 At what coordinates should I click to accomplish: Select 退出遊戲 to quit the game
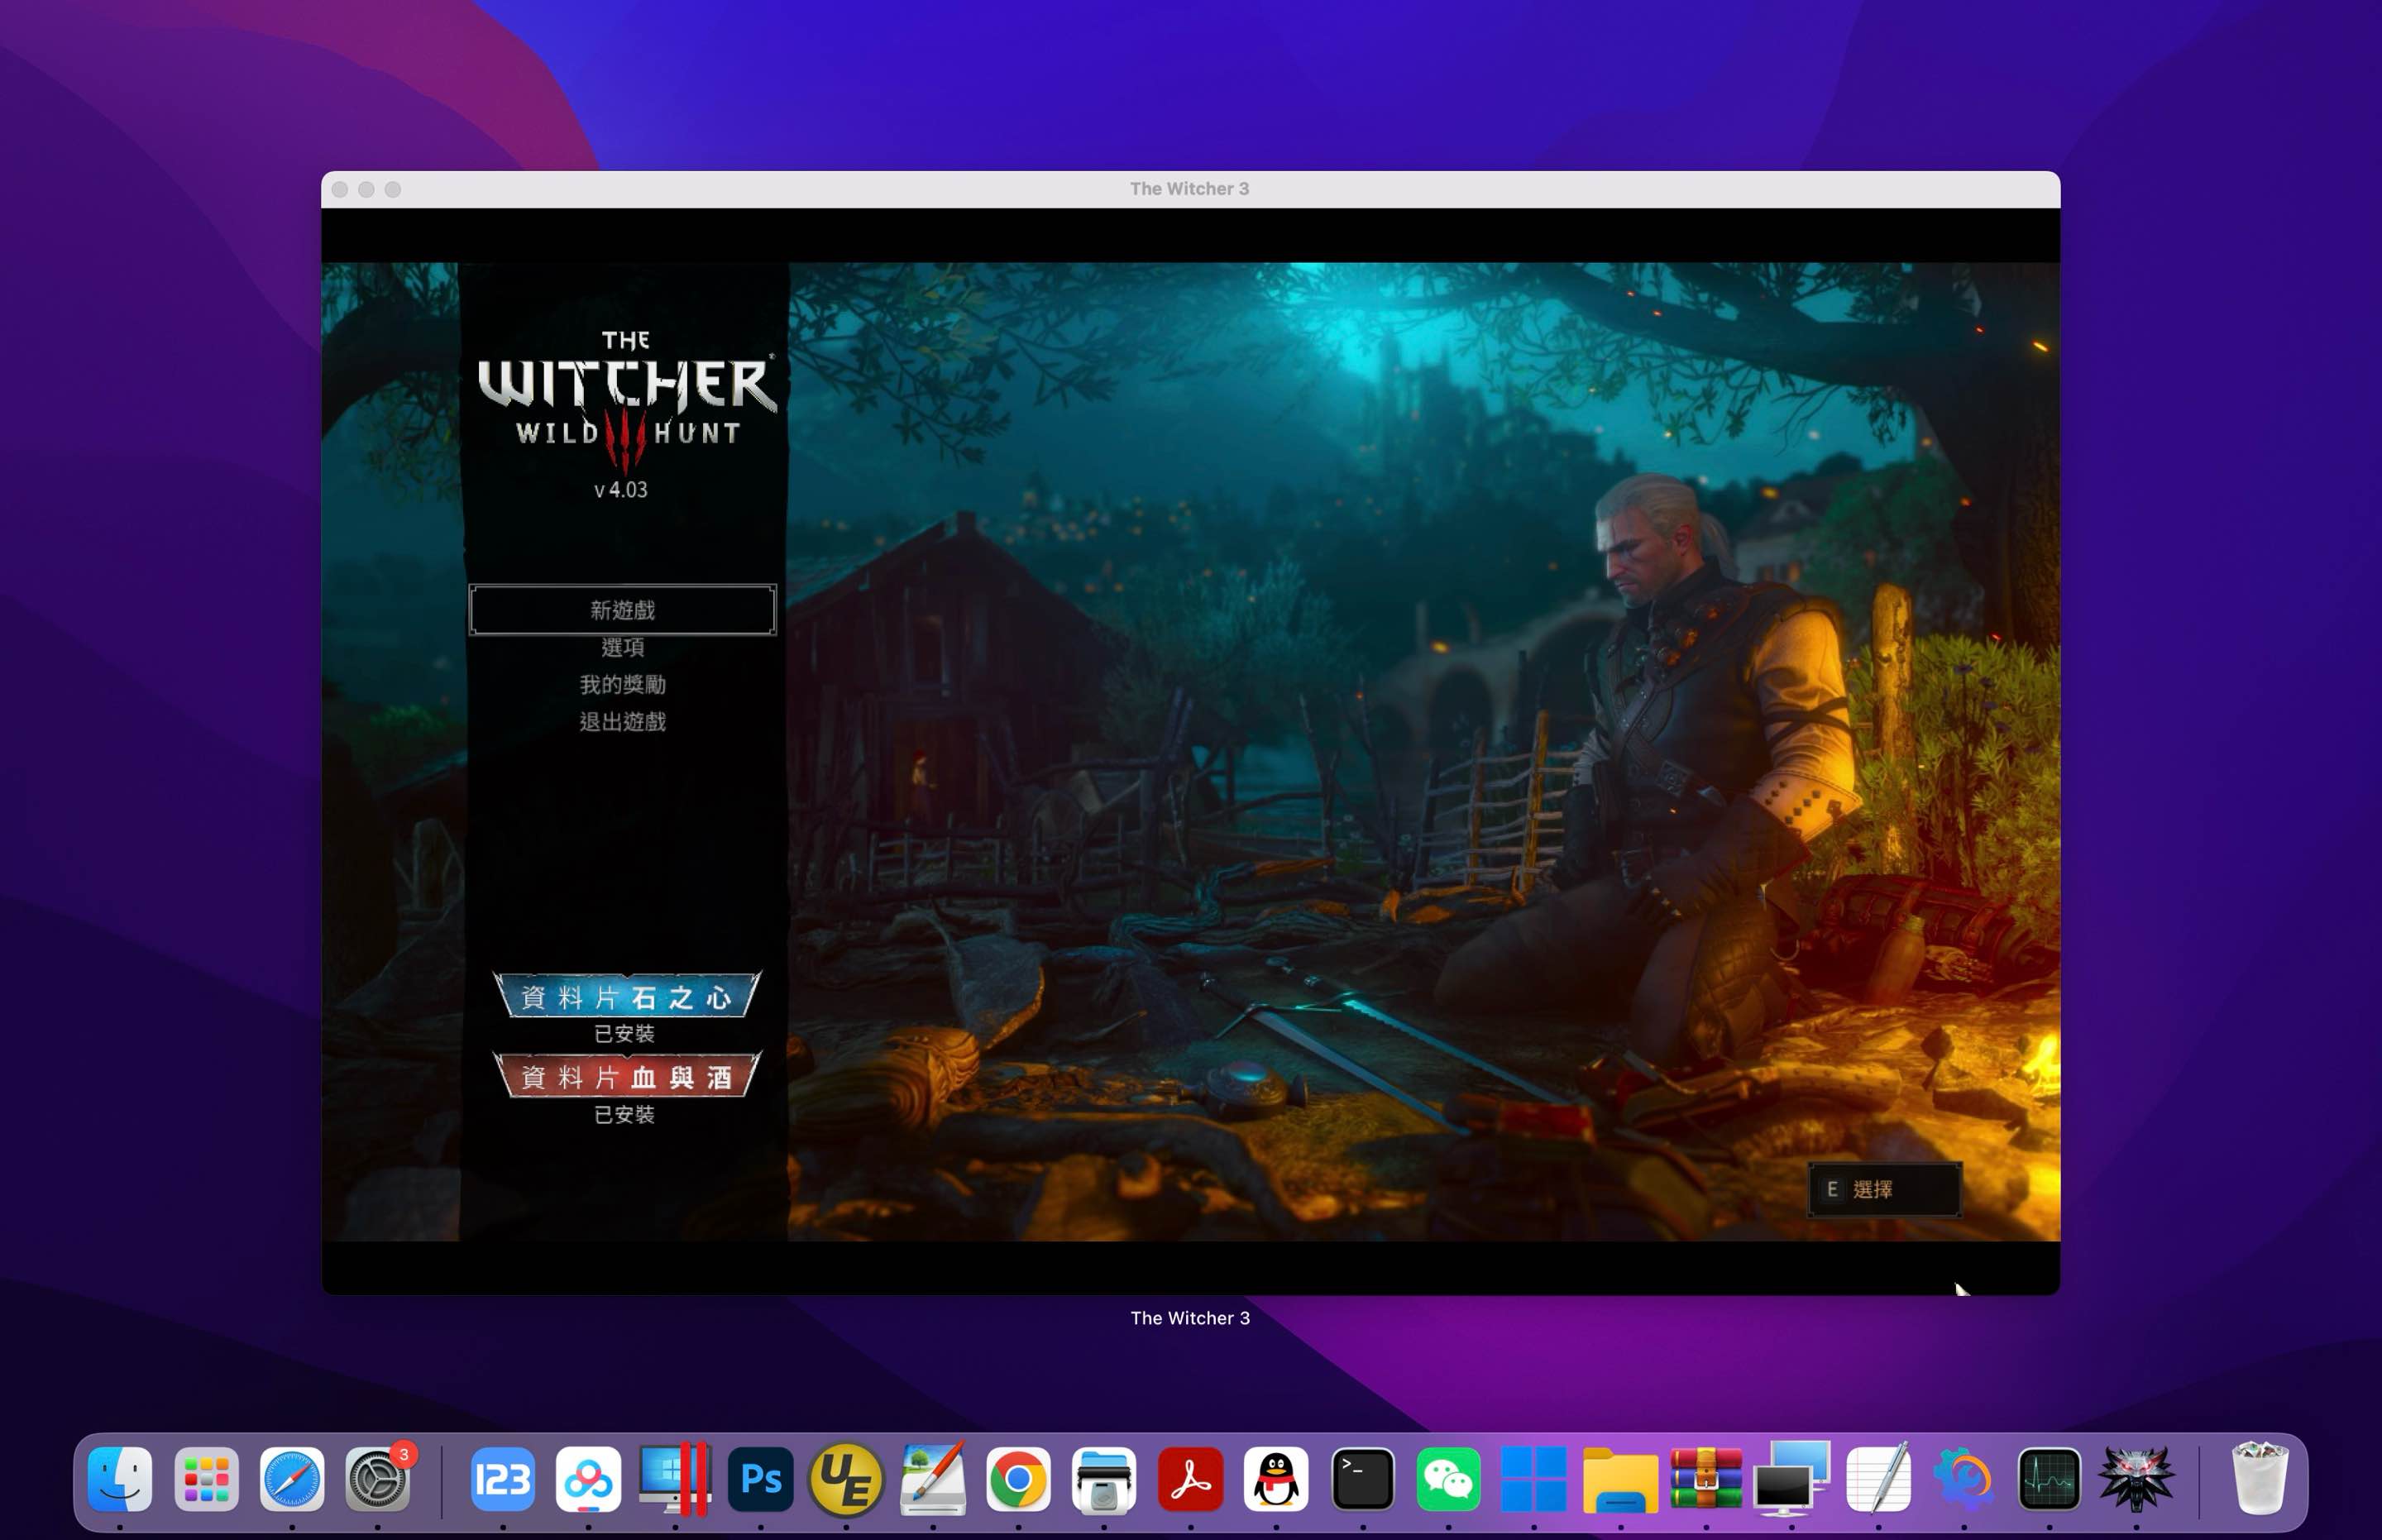click(x=622, y=721)
